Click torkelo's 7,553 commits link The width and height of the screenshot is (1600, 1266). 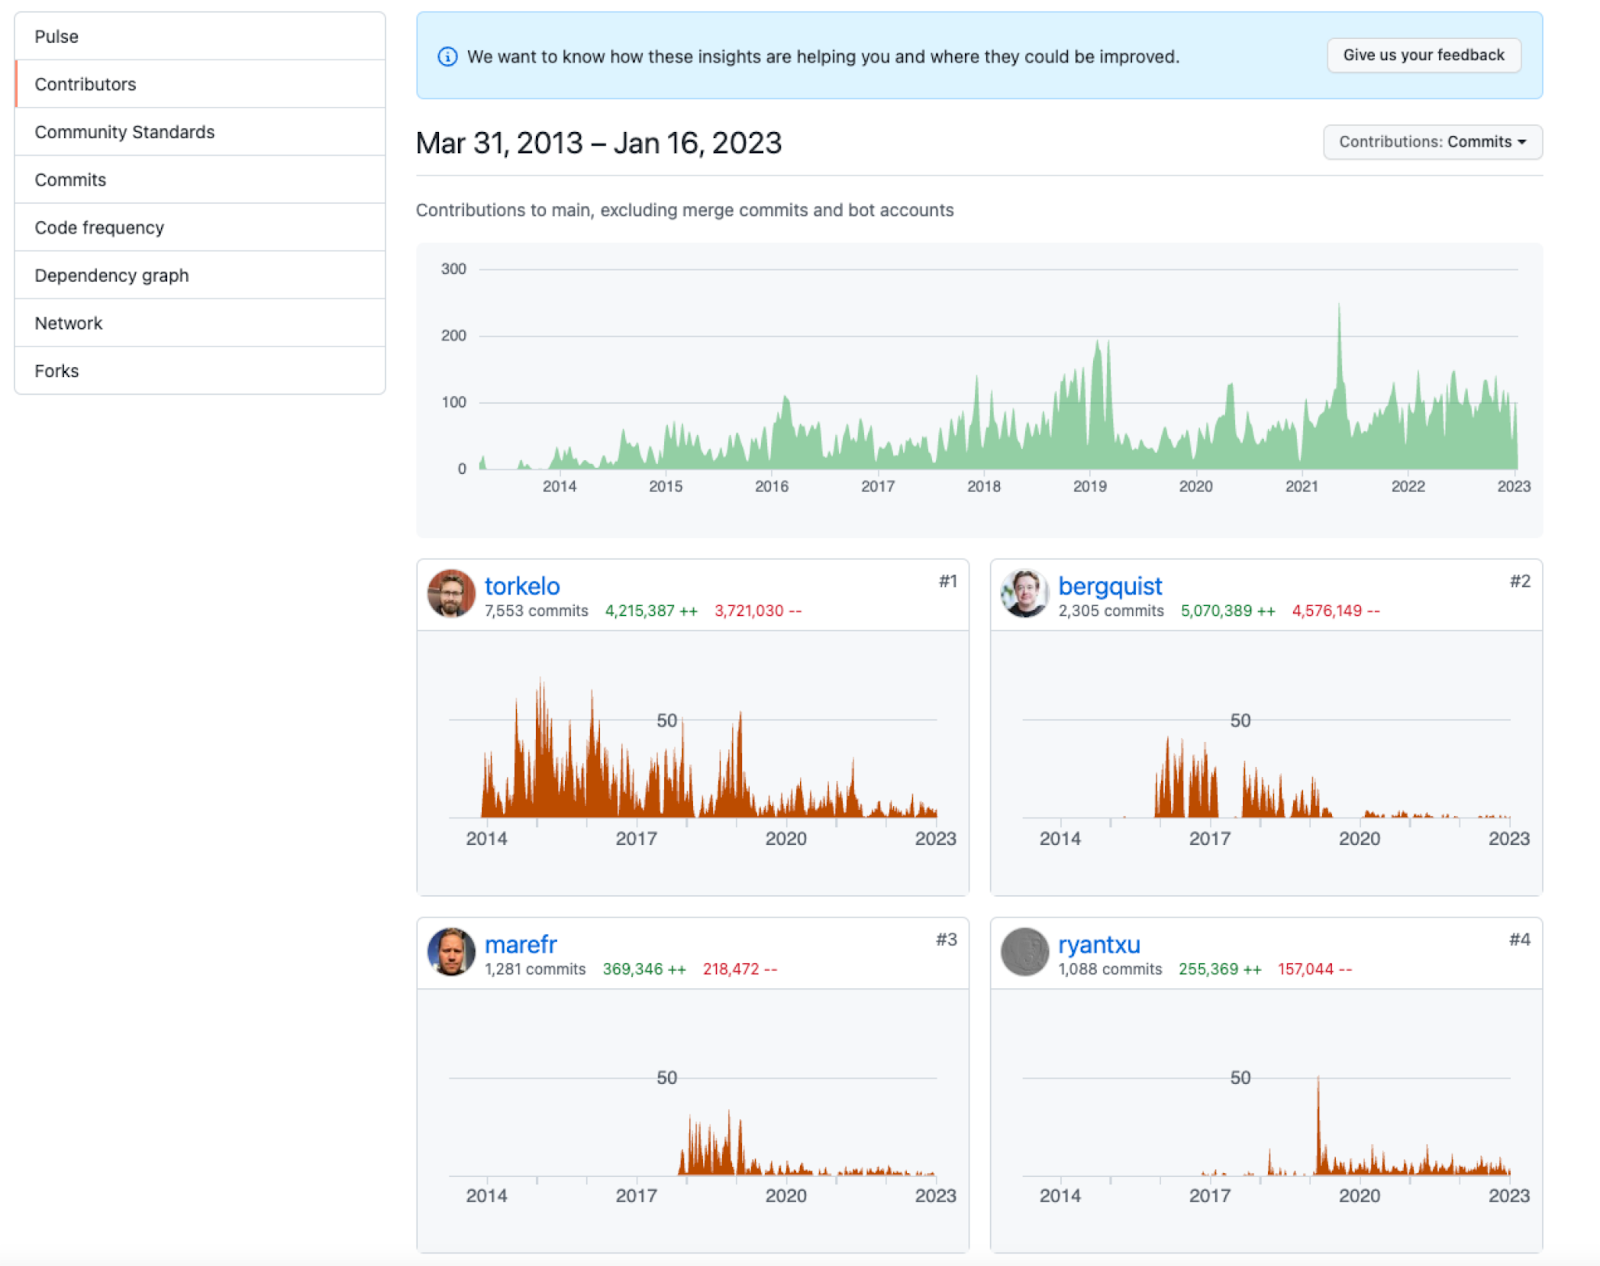point(536,611)
